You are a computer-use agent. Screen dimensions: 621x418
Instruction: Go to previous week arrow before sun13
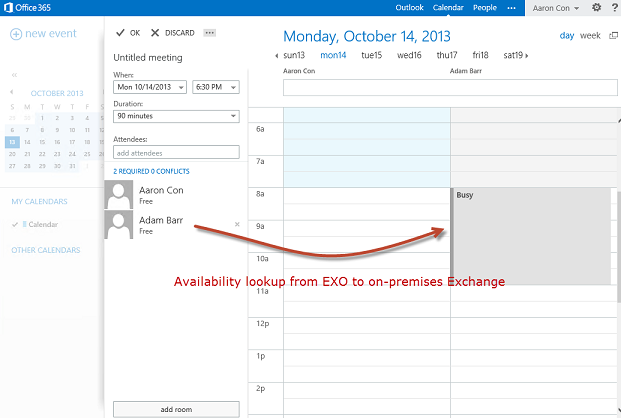[x=276, y=56]
